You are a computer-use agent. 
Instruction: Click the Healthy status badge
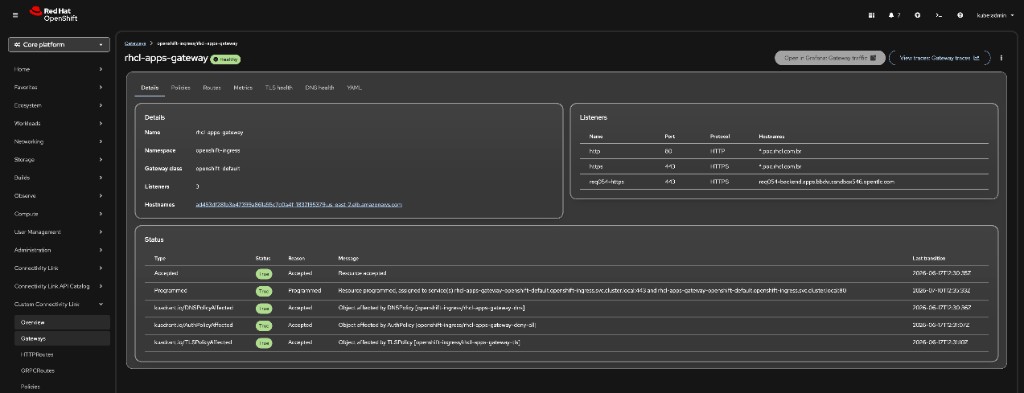point(225,59)
